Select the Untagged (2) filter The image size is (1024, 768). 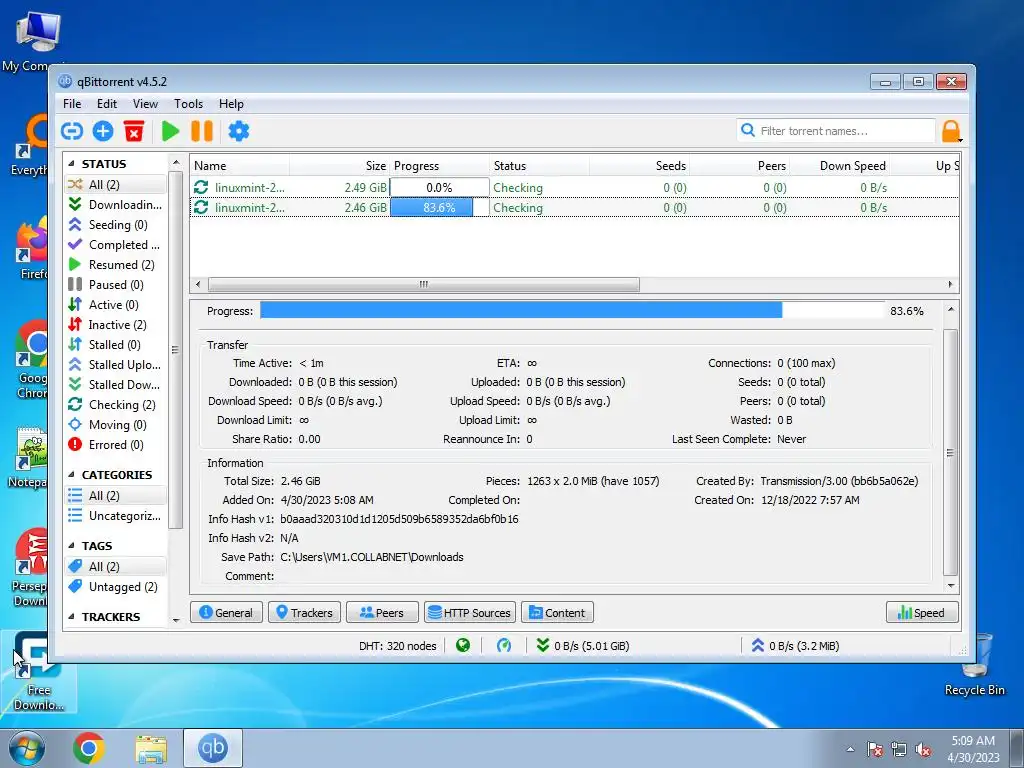coord(116,586)
